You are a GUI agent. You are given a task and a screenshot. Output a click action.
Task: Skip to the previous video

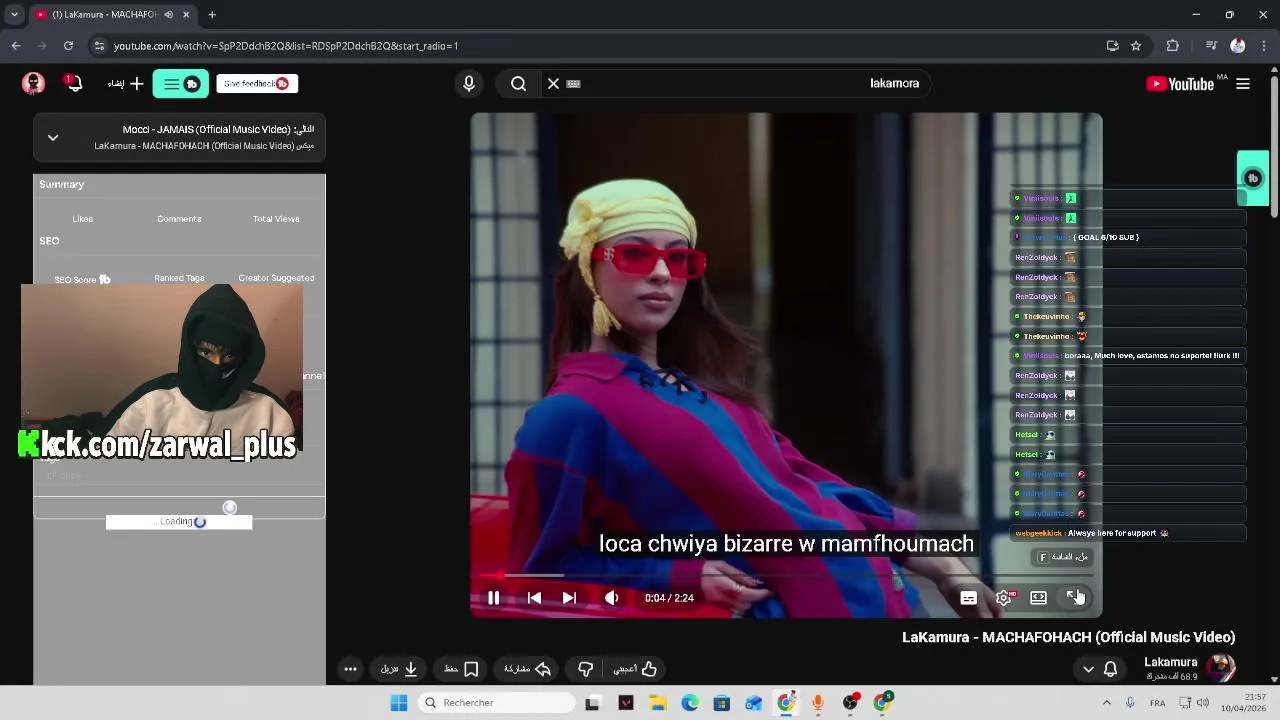(534, 598)
